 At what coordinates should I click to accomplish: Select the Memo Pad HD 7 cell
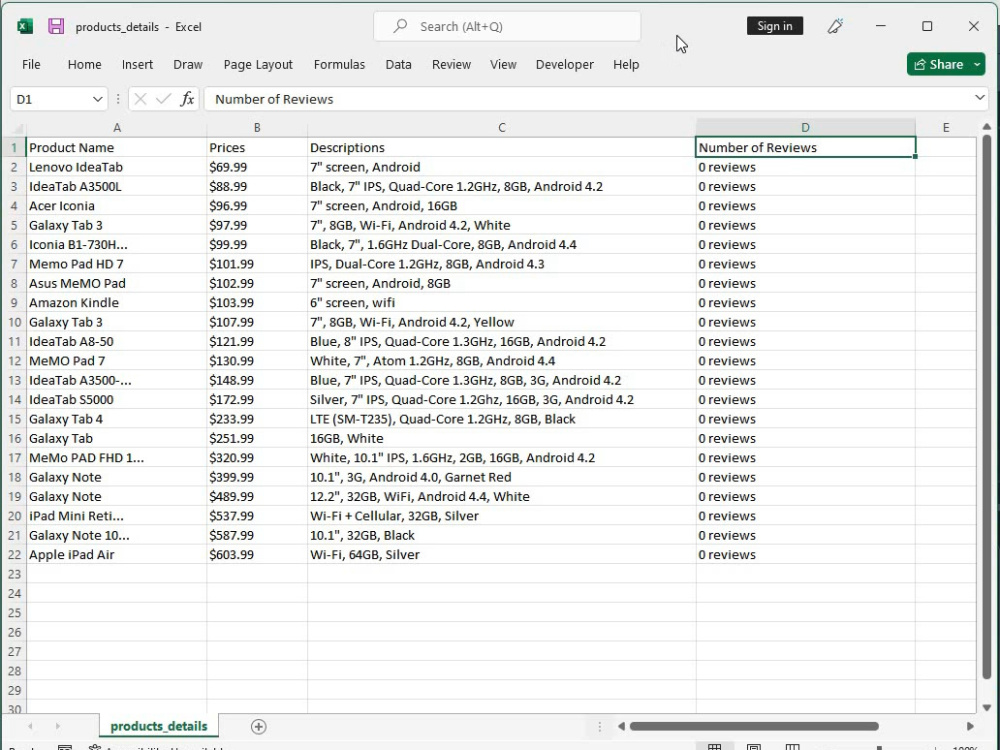point(117,264)
